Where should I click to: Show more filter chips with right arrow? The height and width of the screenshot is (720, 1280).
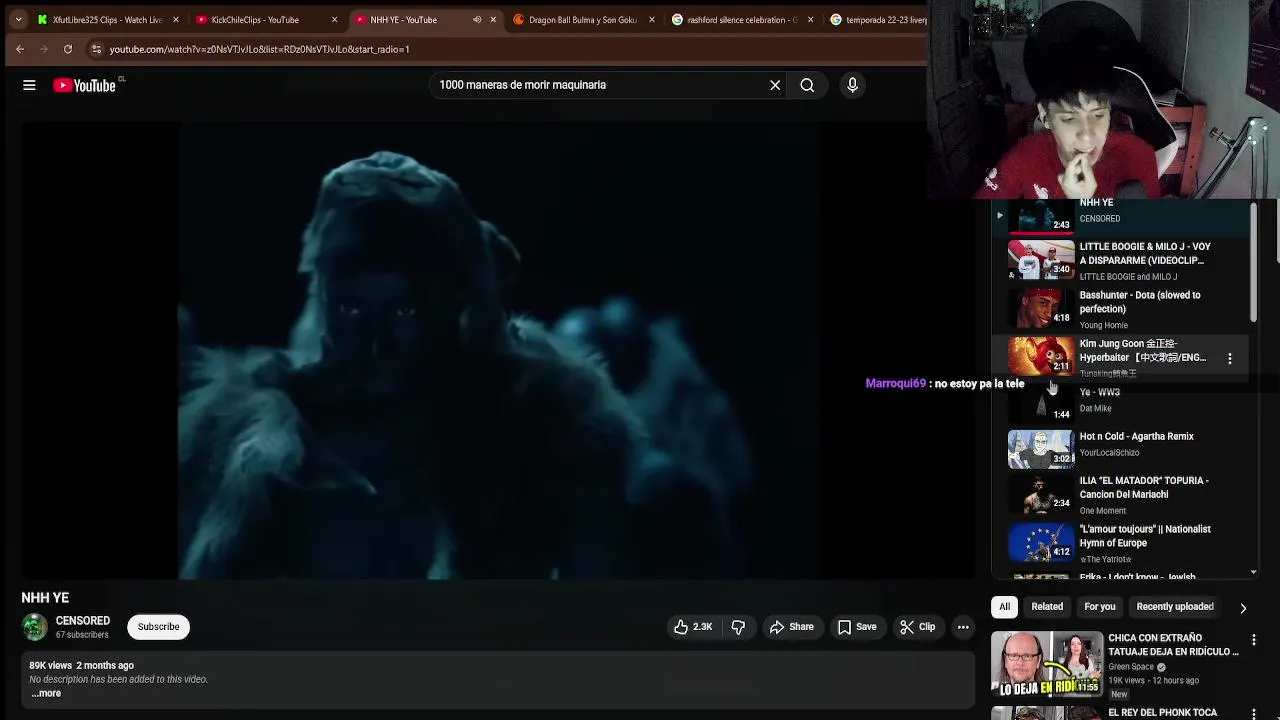pyautogui.click(x=1243, y=608)
